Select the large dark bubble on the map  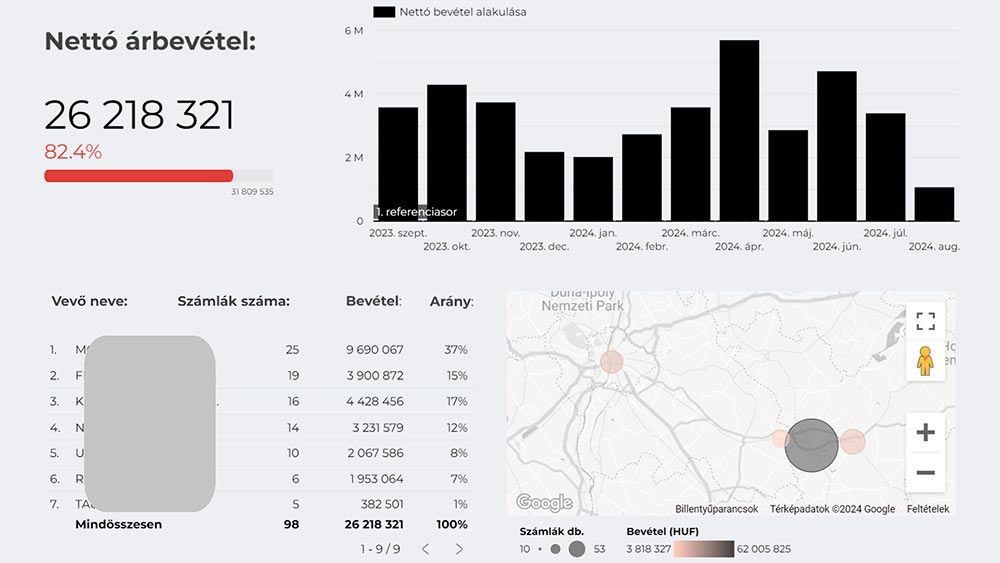(811, 445)
